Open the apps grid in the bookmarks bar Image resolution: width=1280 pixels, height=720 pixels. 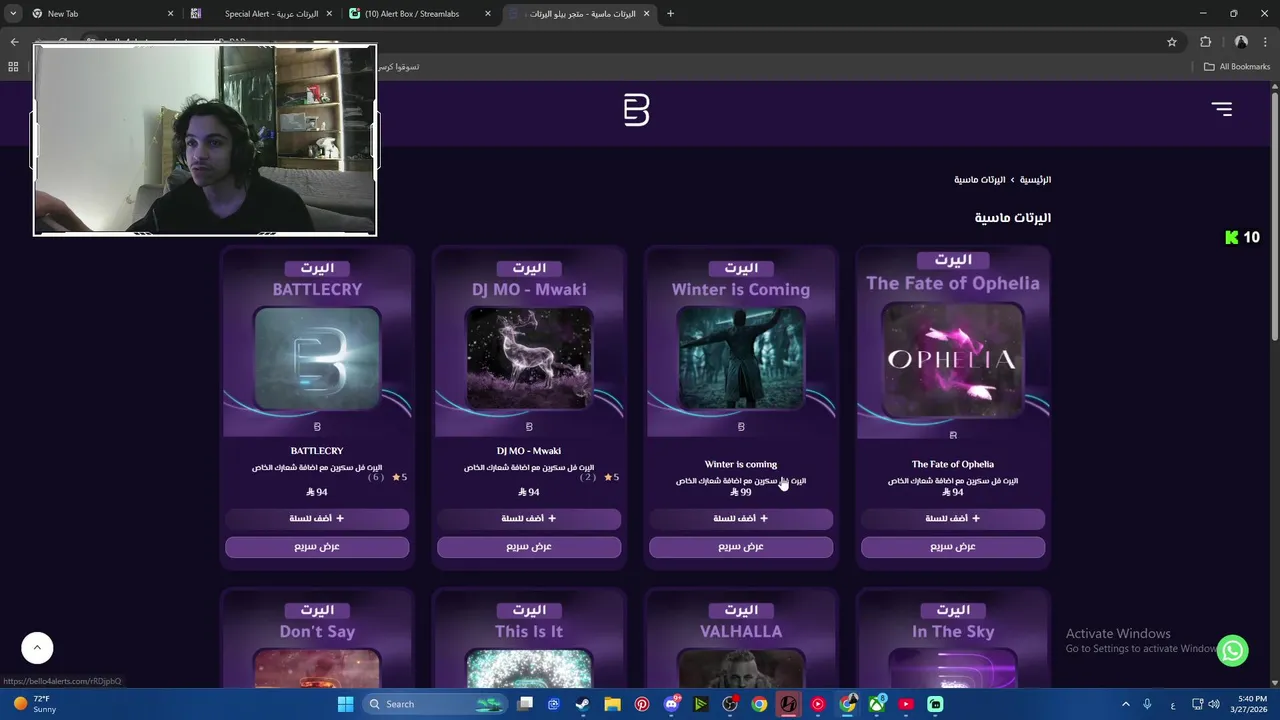coord(13,67)
